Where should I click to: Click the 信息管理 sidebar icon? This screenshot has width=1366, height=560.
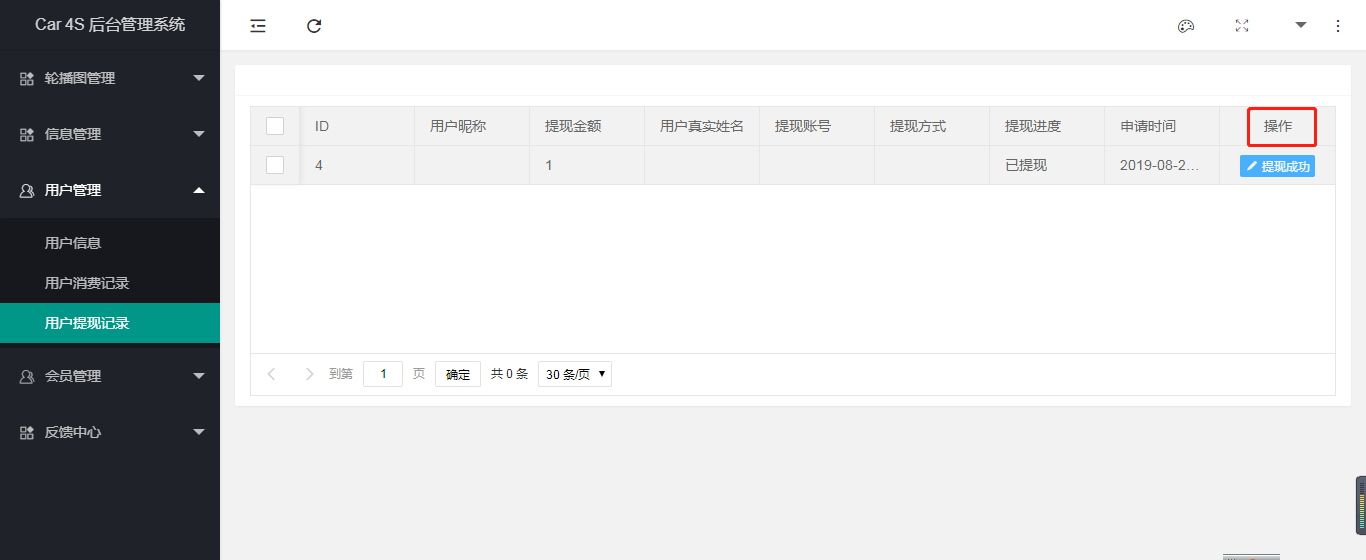pyautogui.click(x=27, y=134)
